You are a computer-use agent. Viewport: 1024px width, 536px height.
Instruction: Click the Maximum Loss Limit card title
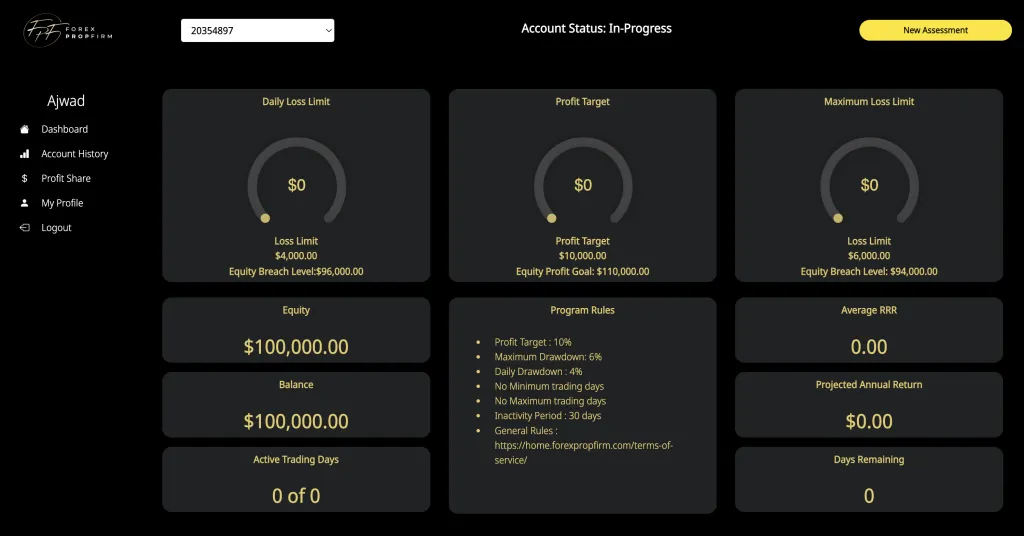coord(869,102)
